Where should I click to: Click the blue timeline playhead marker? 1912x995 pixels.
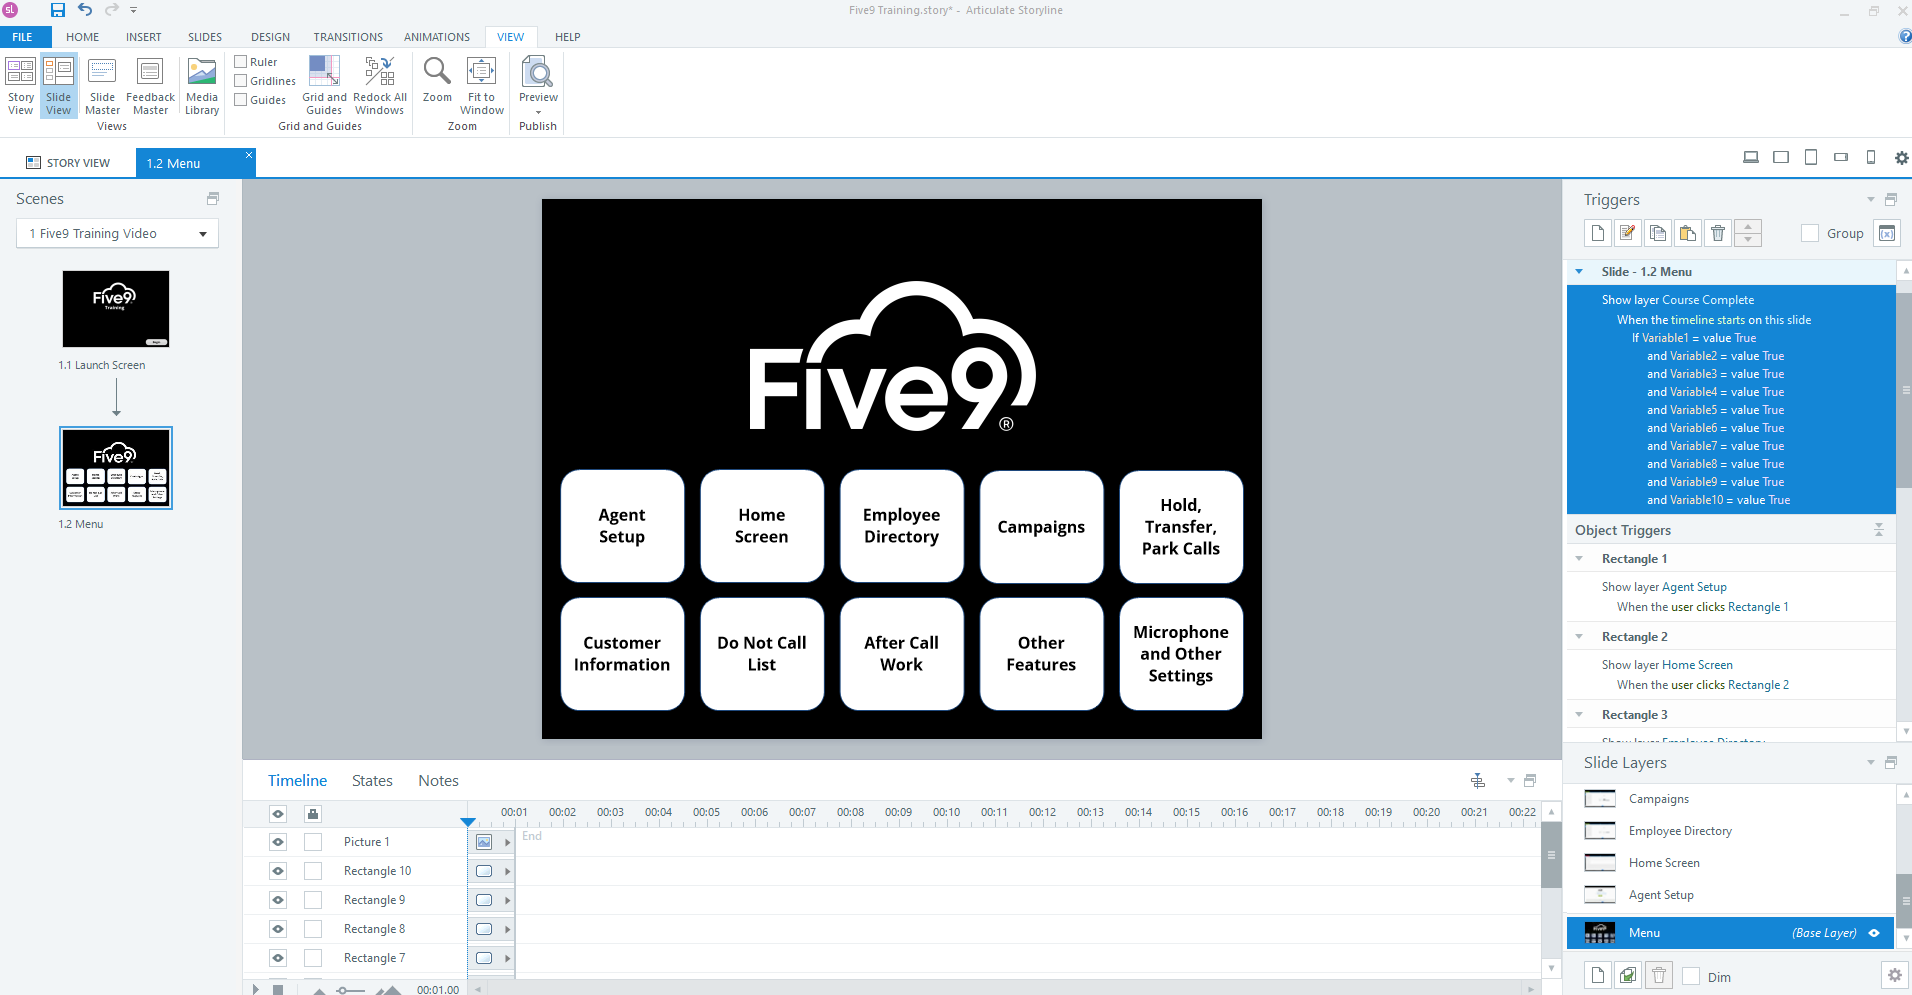click(x=468, y=822)
